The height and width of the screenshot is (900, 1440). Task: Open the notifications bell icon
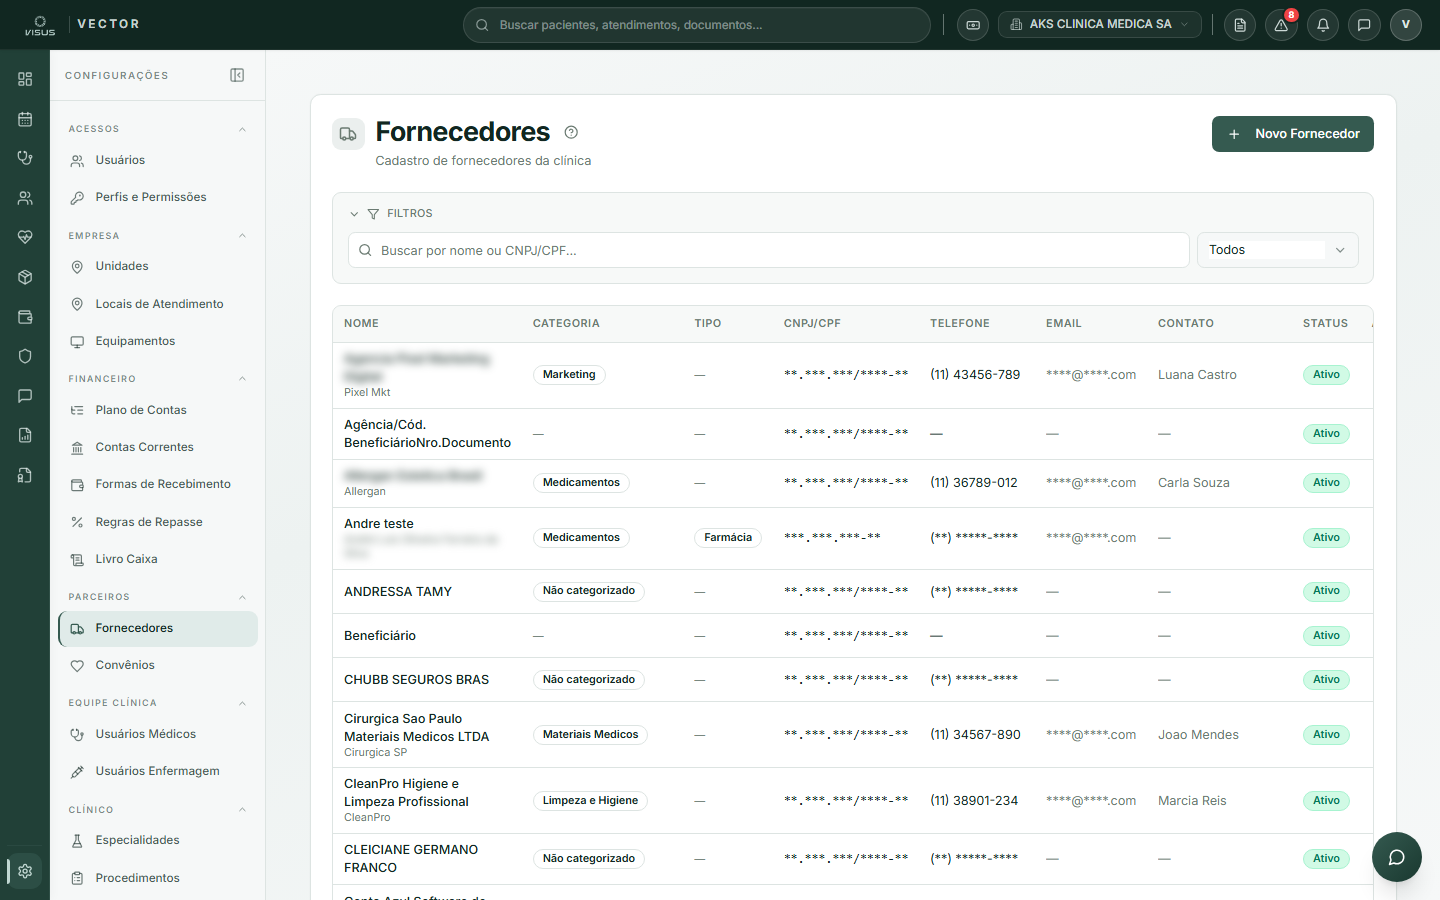point(1323,25)
